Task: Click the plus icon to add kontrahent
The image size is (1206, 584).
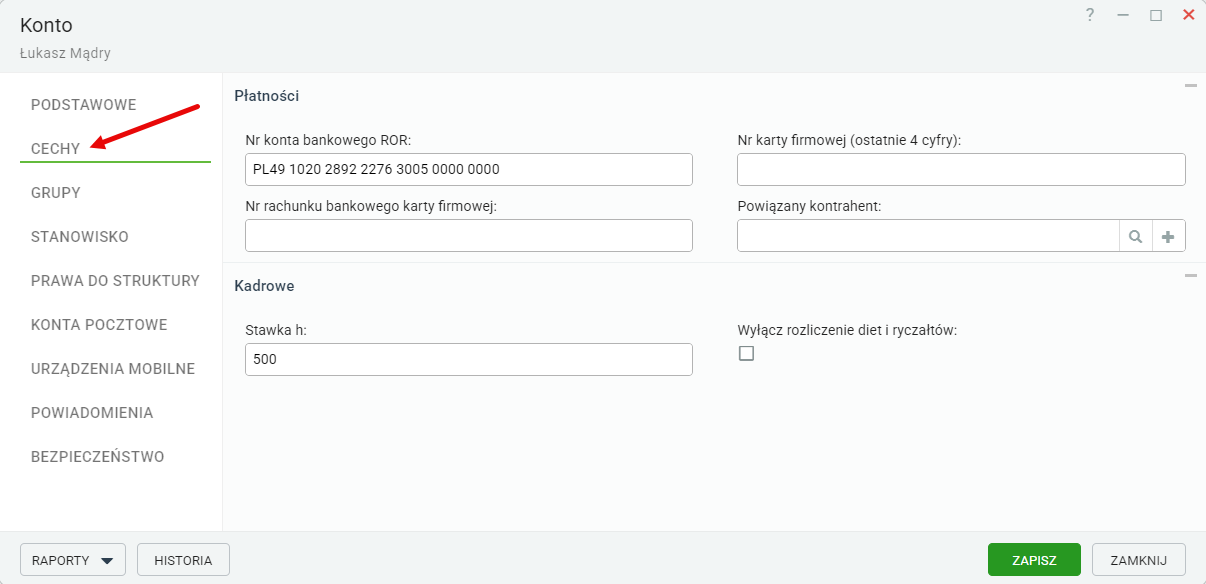Action: coord(1168,236)
